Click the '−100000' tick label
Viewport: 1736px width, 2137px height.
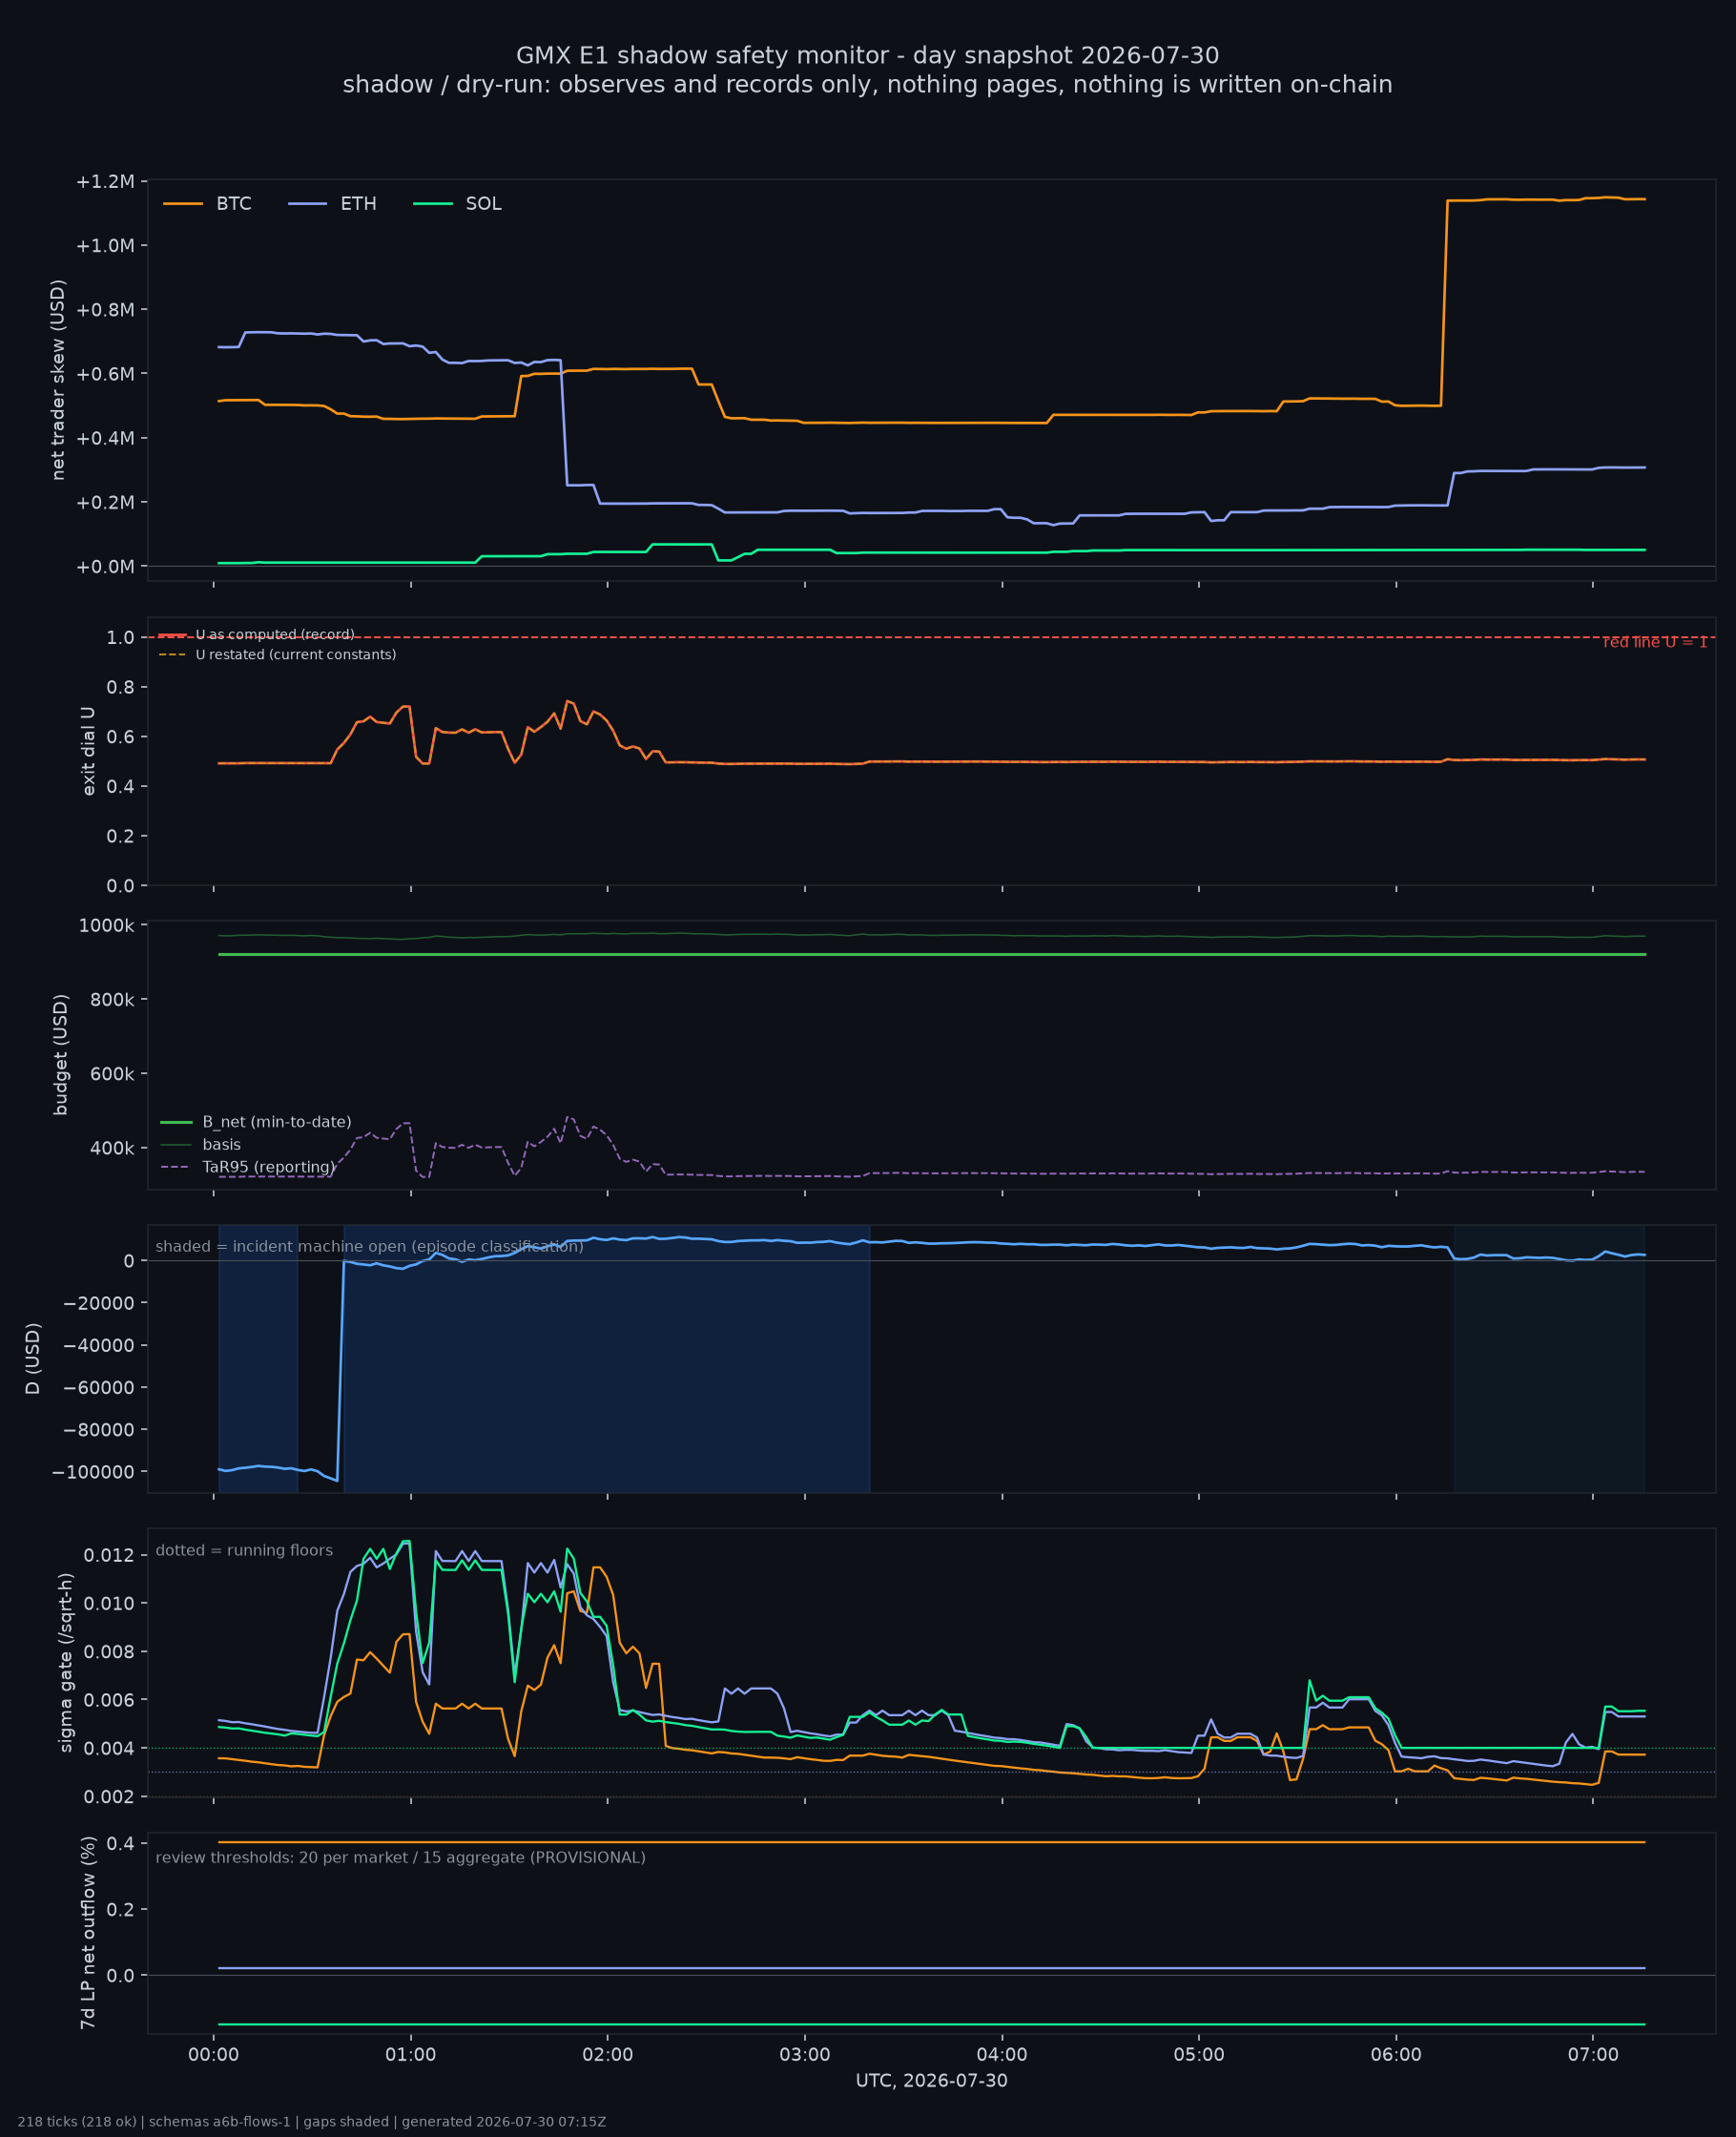pos(93,1473)
